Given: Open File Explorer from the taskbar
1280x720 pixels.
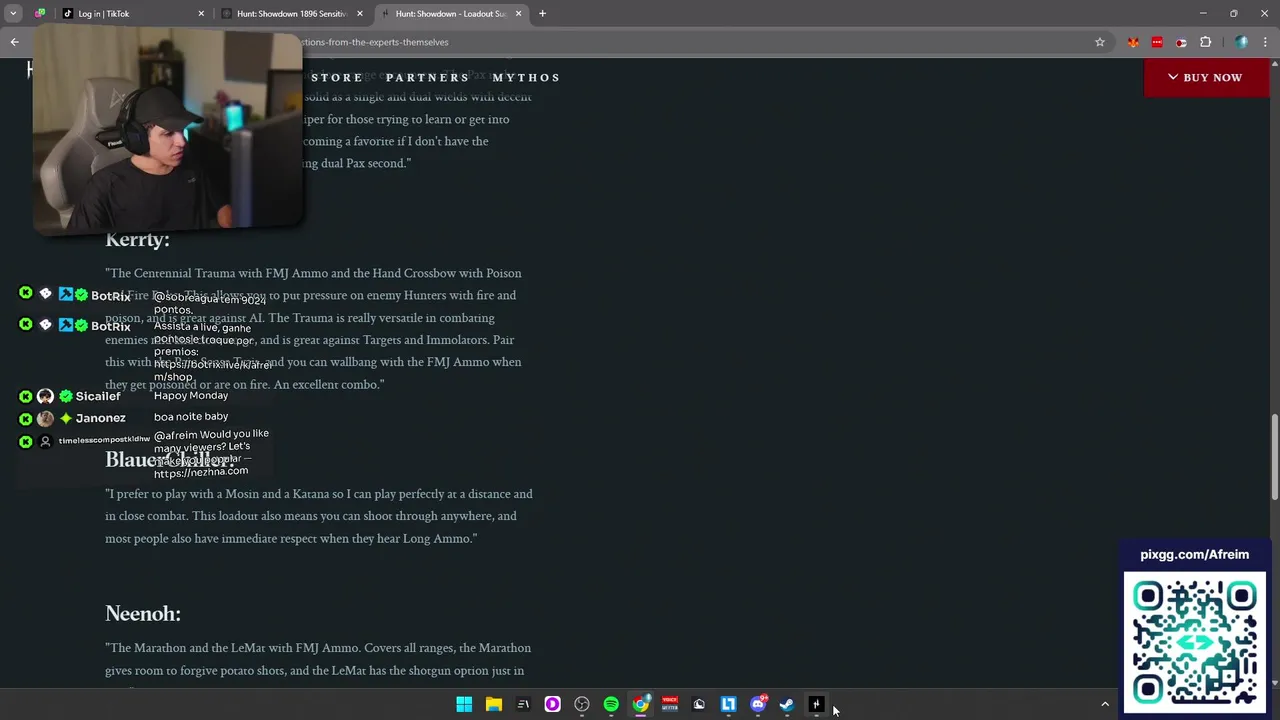Looking at the screenshot, I should (x=493, y=705).
